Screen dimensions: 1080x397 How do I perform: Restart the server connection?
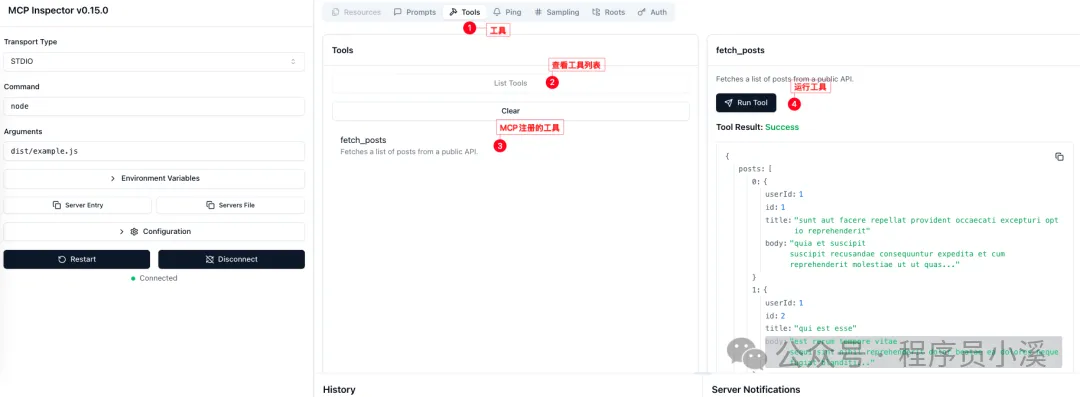[x=76, y=259]
